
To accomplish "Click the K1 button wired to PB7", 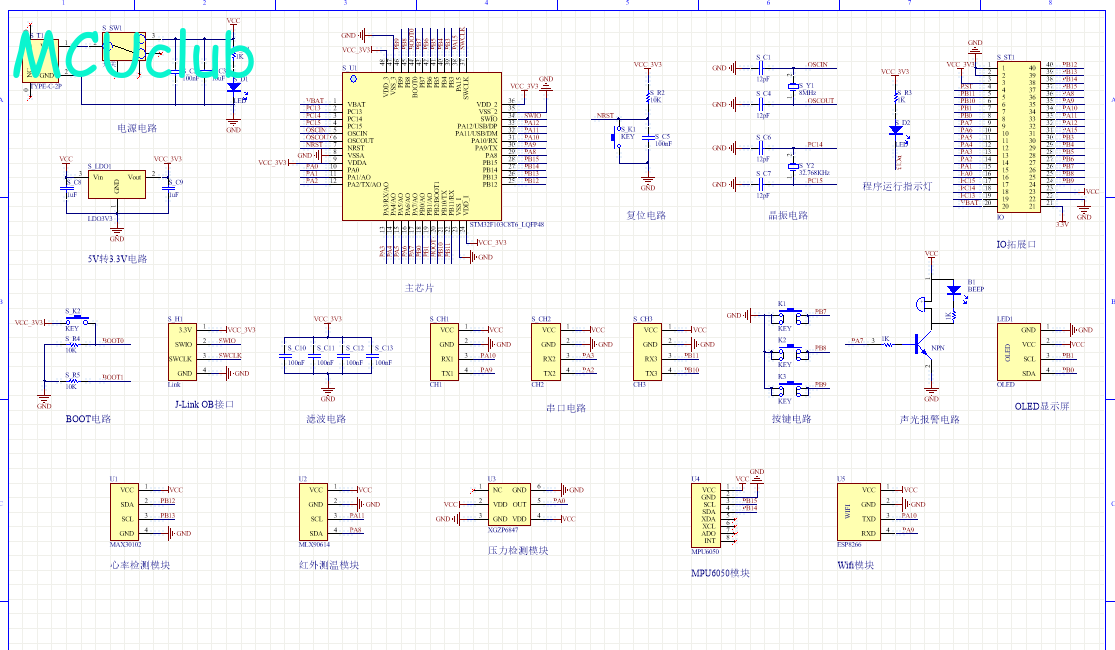I will tap(788, 315).
